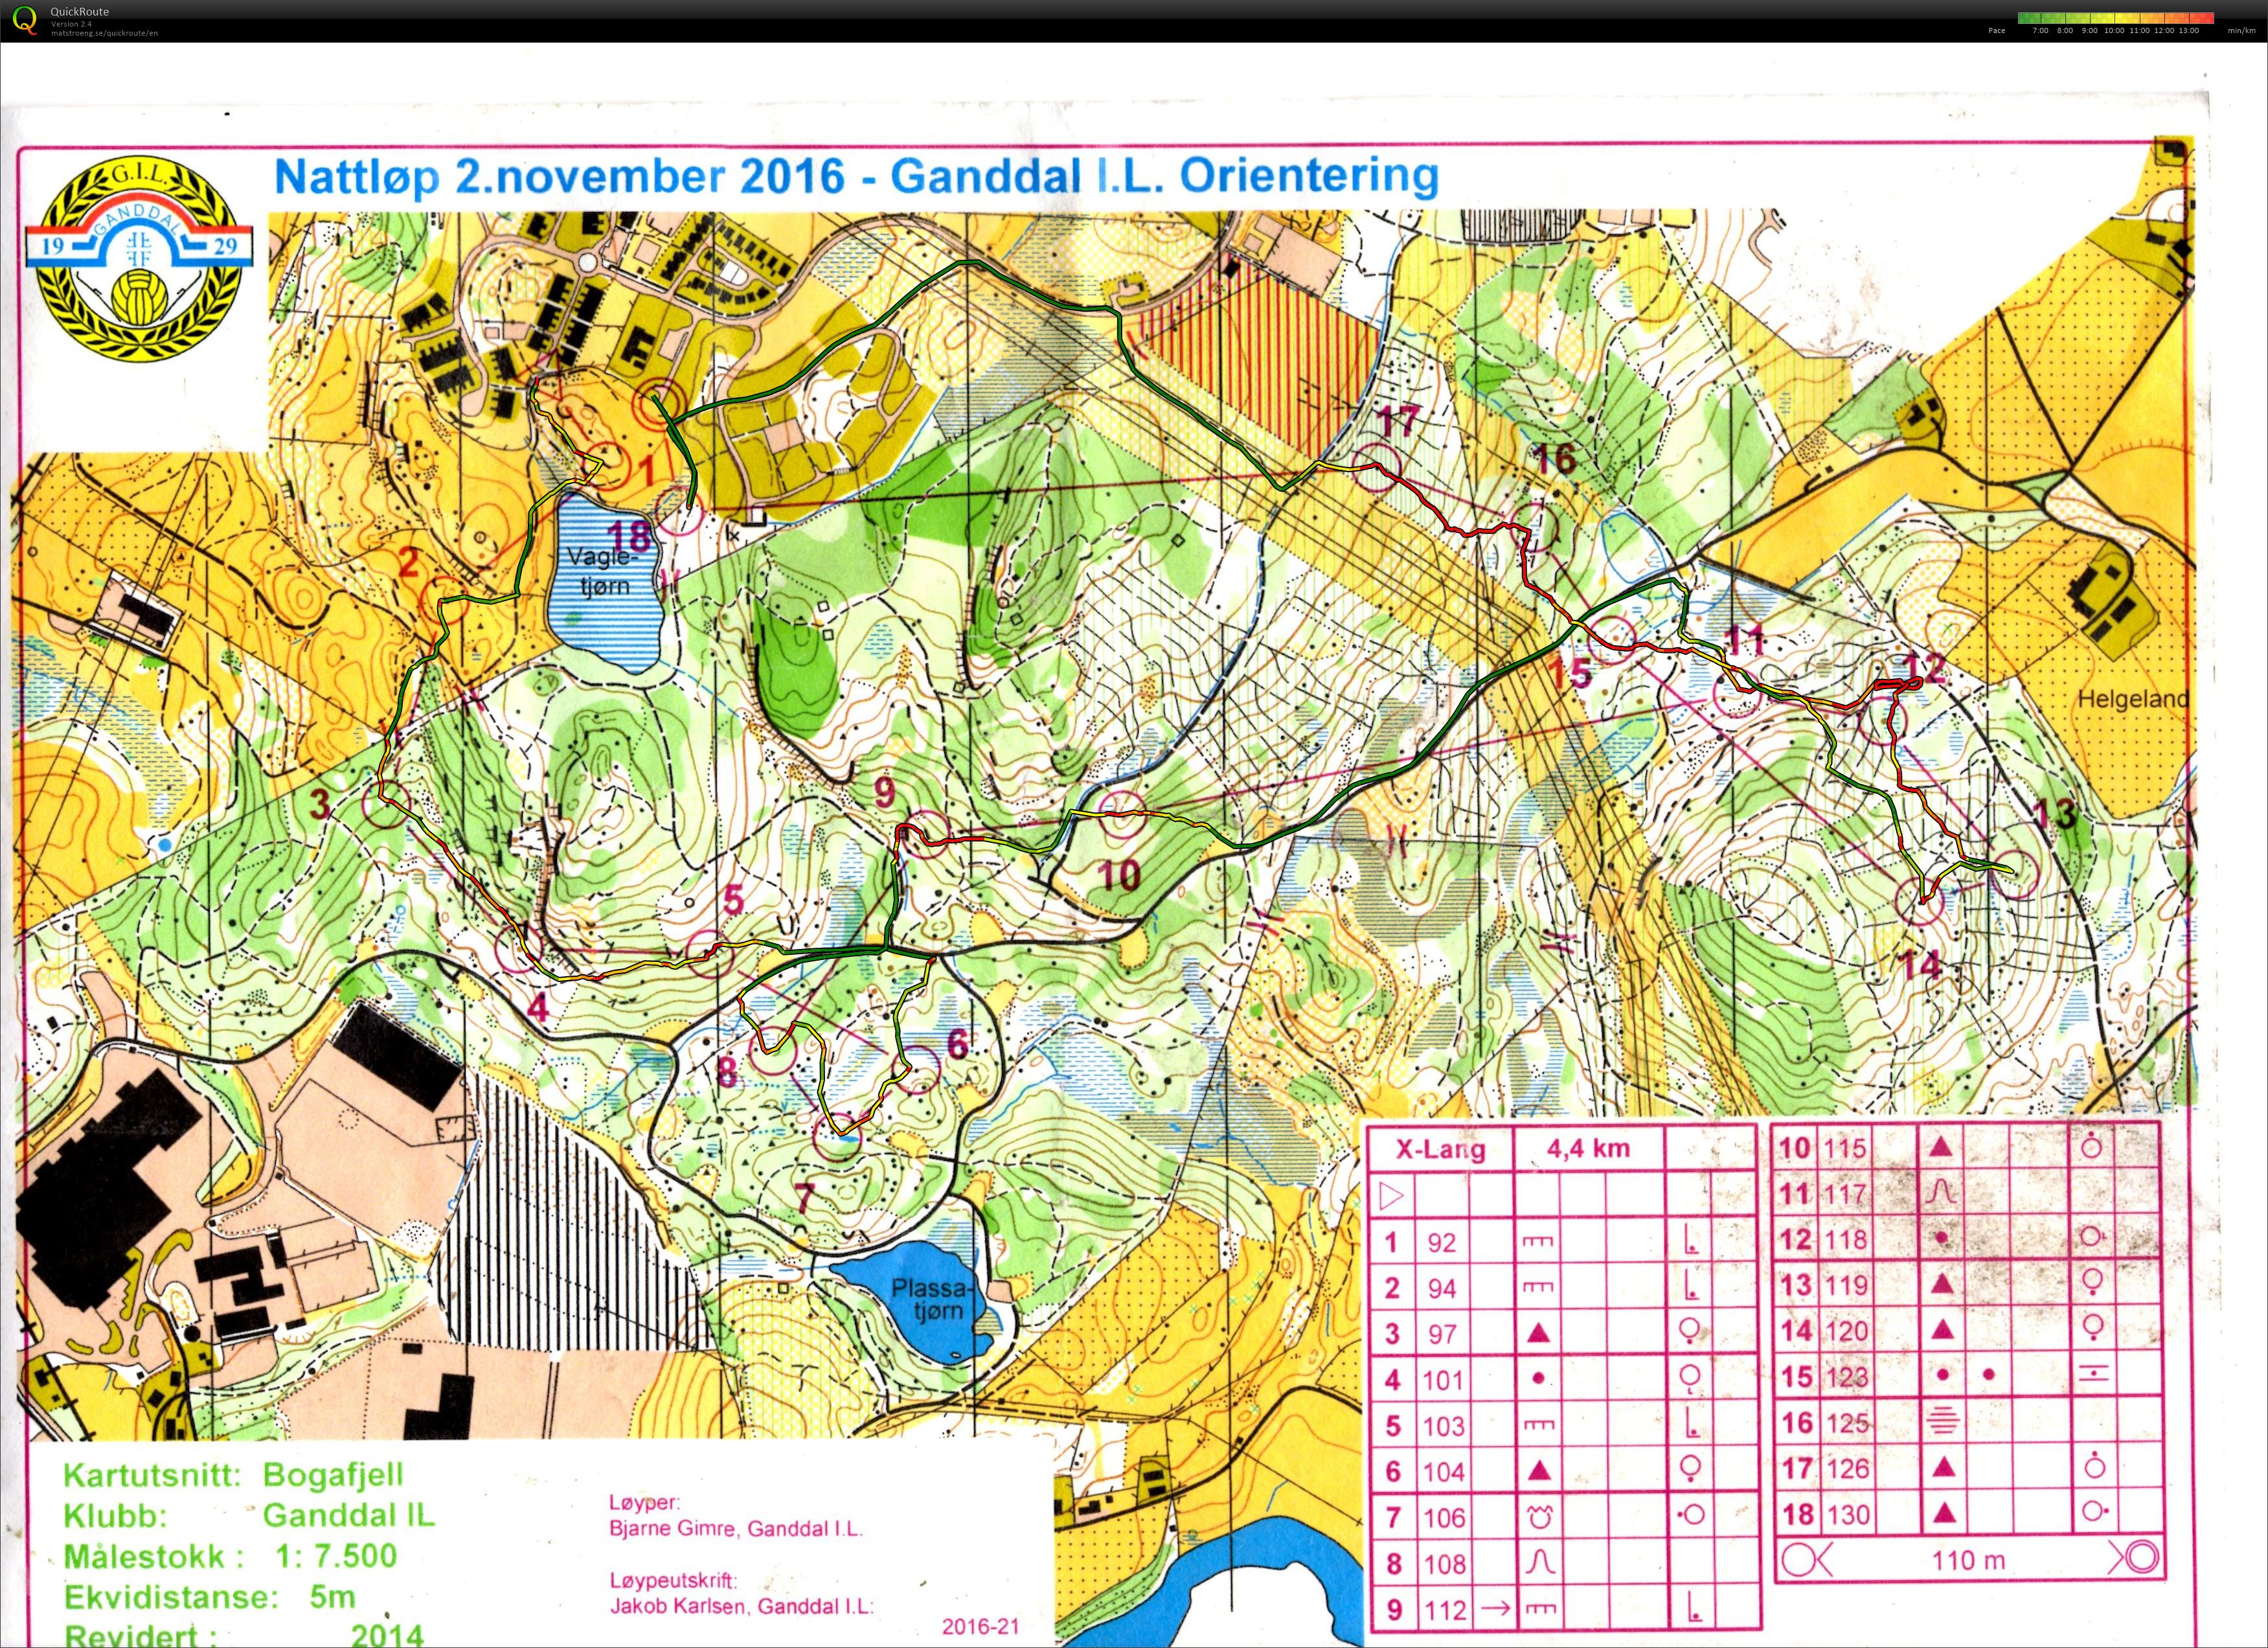Click the Pace legend label
The height and width of the screenshot is (1648, 2268).
[x=1996, y=31]
